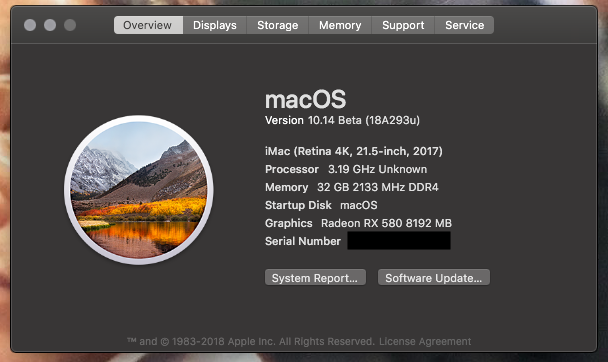Click the System Report... button

click(315, 278)
